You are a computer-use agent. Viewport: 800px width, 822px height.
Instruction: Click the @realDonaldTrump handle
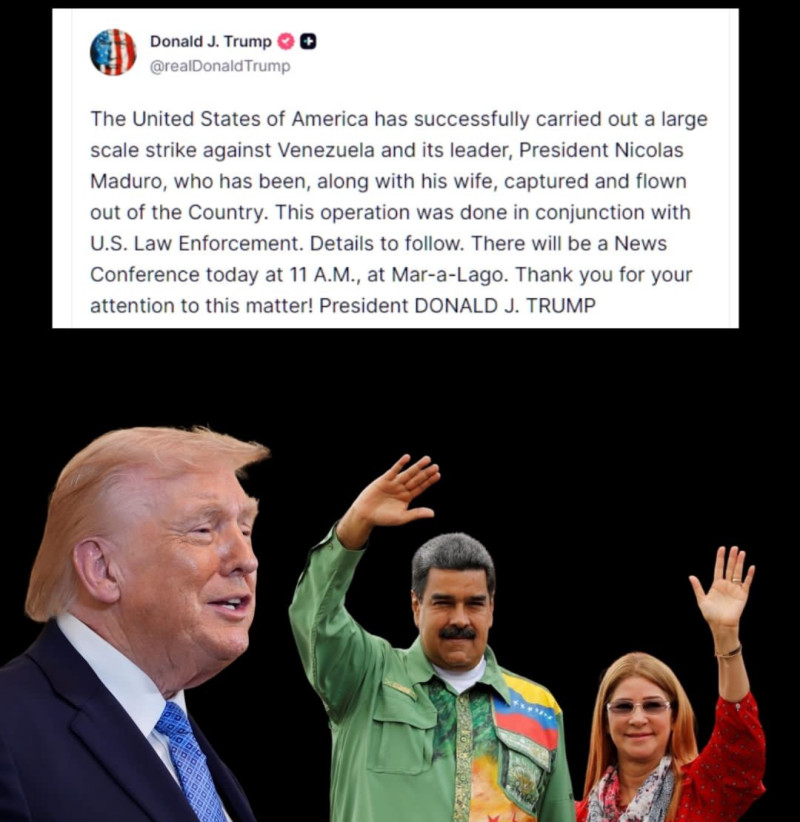pos(220,66)
